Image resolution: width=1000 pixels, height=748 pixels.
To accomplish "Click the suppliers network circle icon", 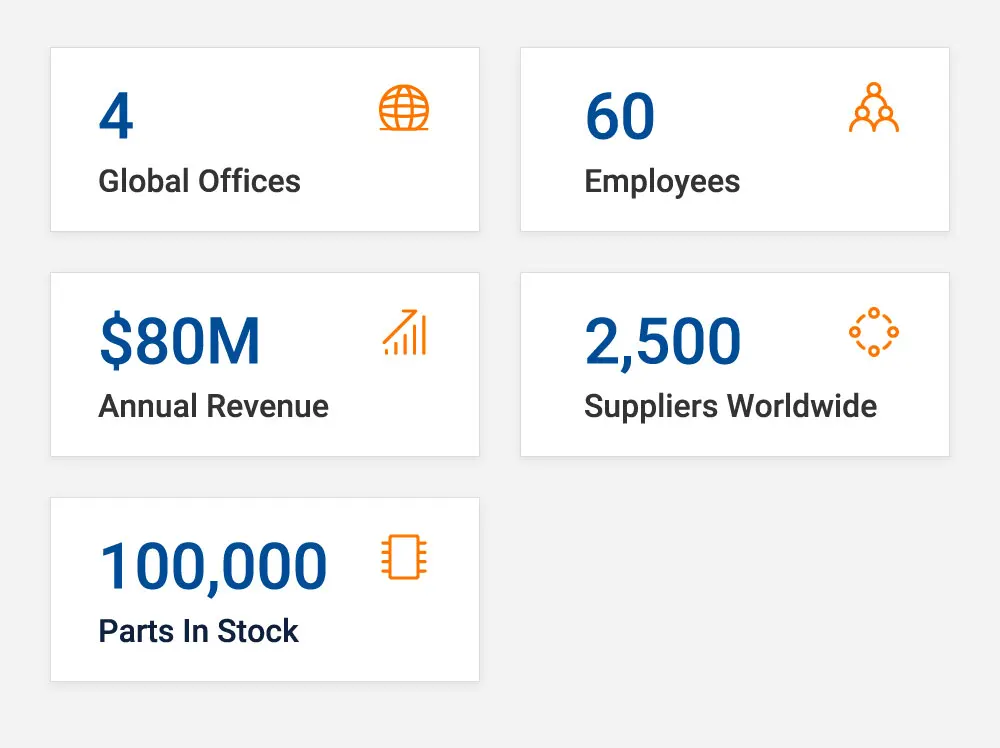I will tap(874, 332).
